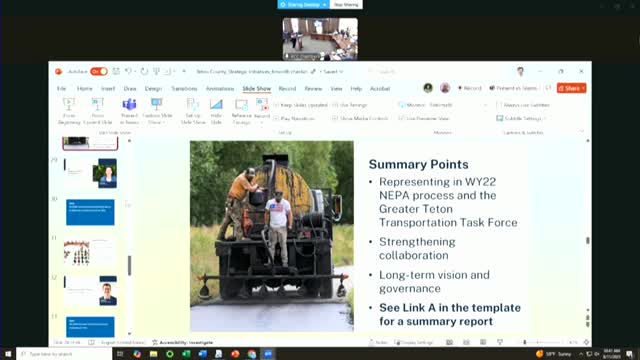Click the slide panel scrollbar thumb

129,265
